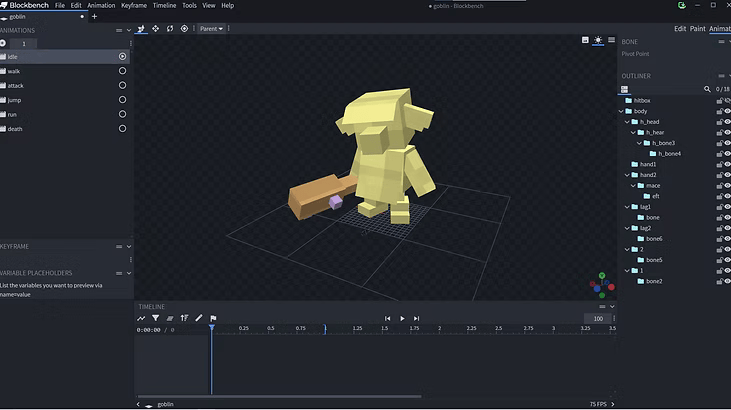Toggle playback circle for attack animation
731x410 pixels.
pos(122,85)
